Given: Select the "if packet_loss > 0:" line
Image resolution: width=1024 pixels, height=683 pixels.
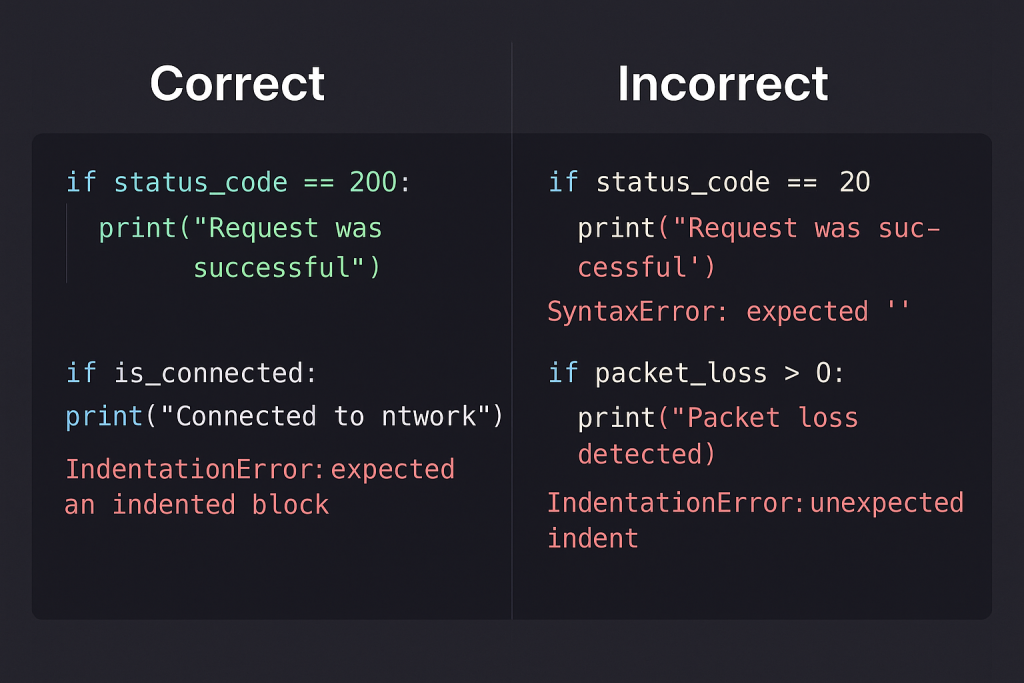Looking at the screenshot, I should [x=696, y=373].
